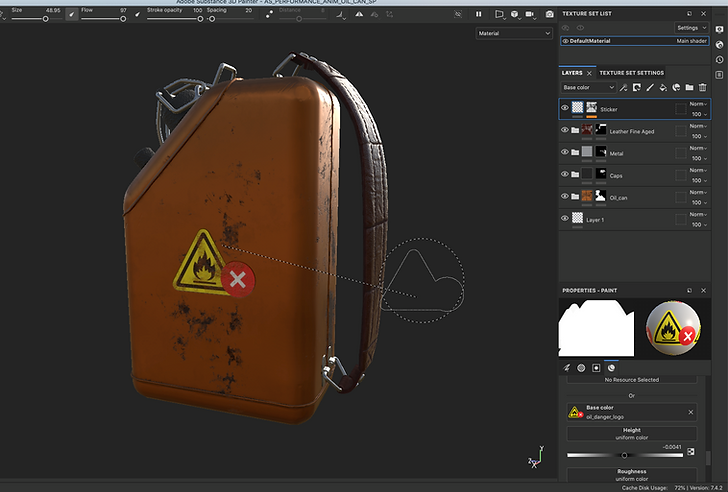Open shader settings globe icon in sidebar
Viewport: 728px width, 492px height.
719,45
